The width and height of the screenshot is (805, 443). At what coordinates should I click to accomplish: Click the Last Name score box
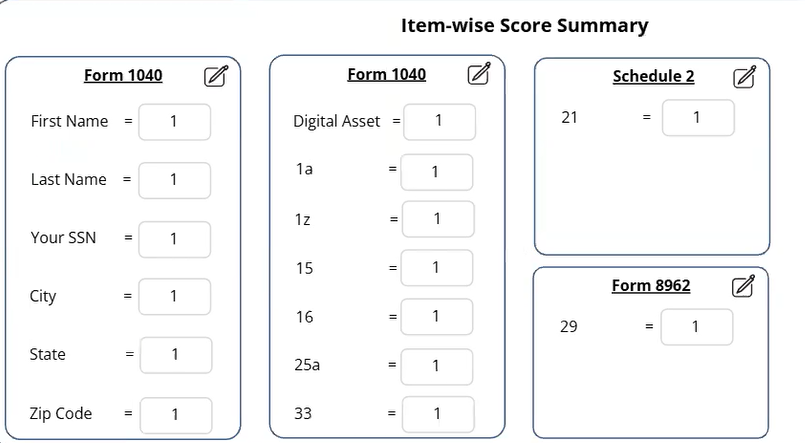pyautogui.click(x=175, y=180)
